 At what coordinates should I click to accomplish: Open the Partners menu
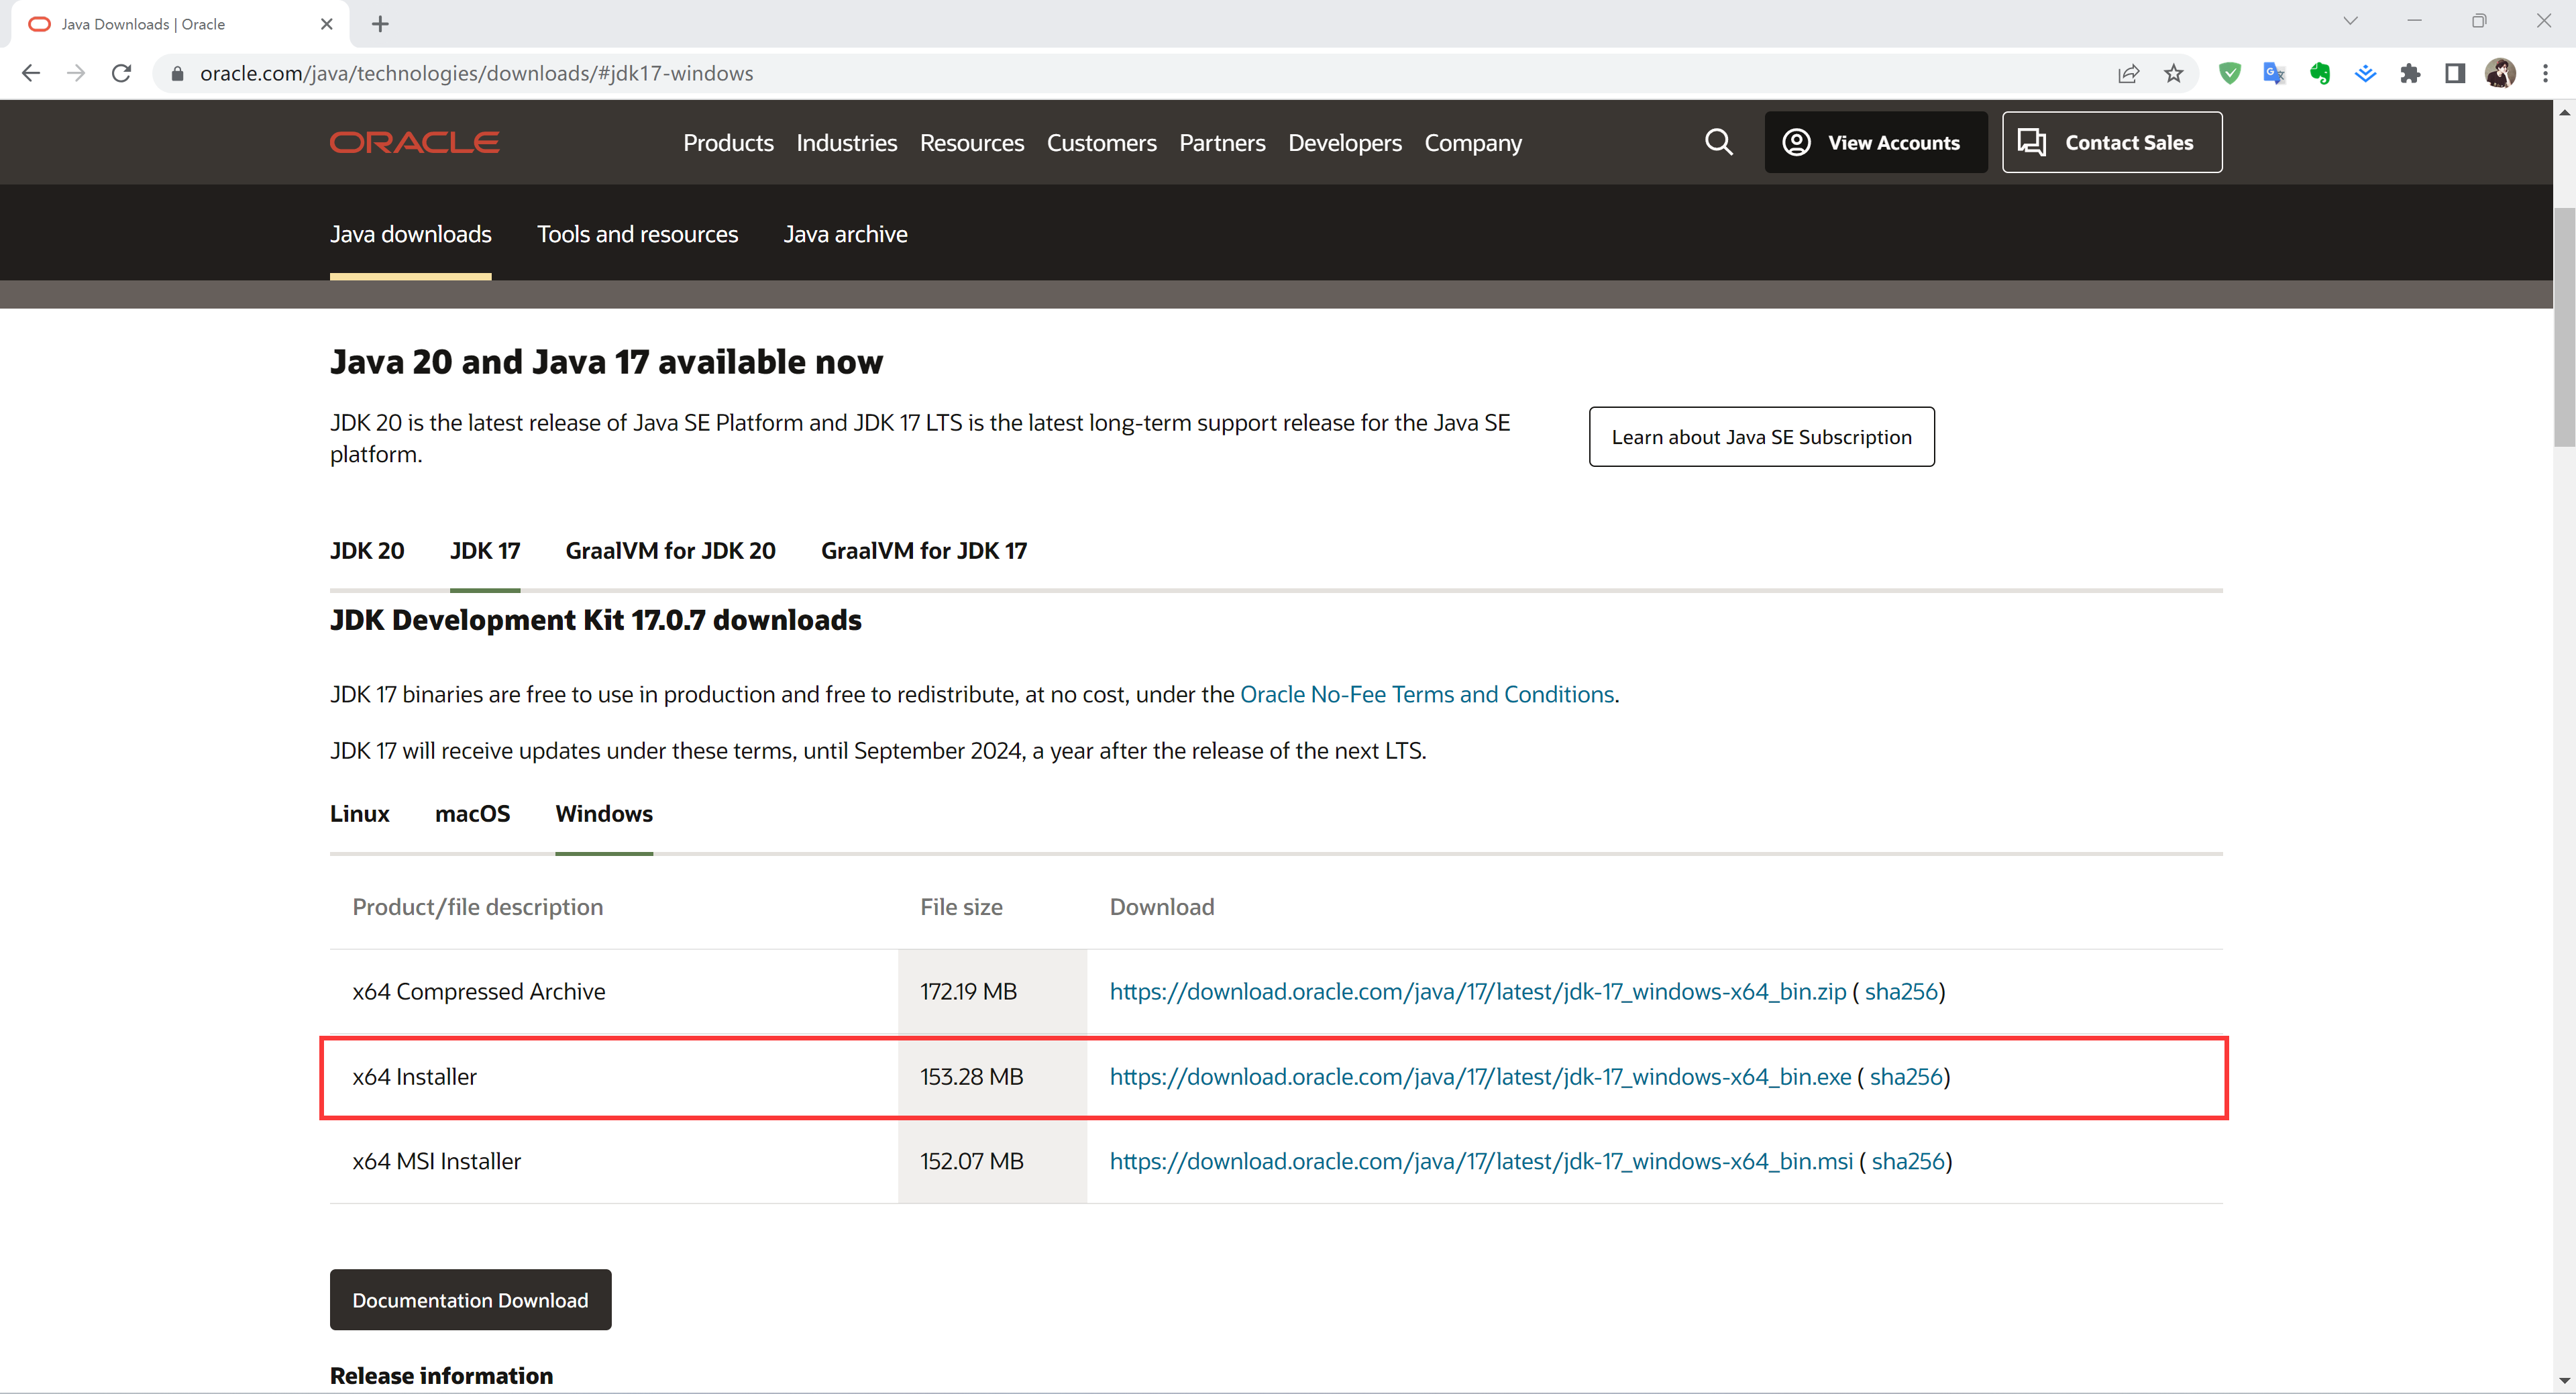[x=1222, y=143]
